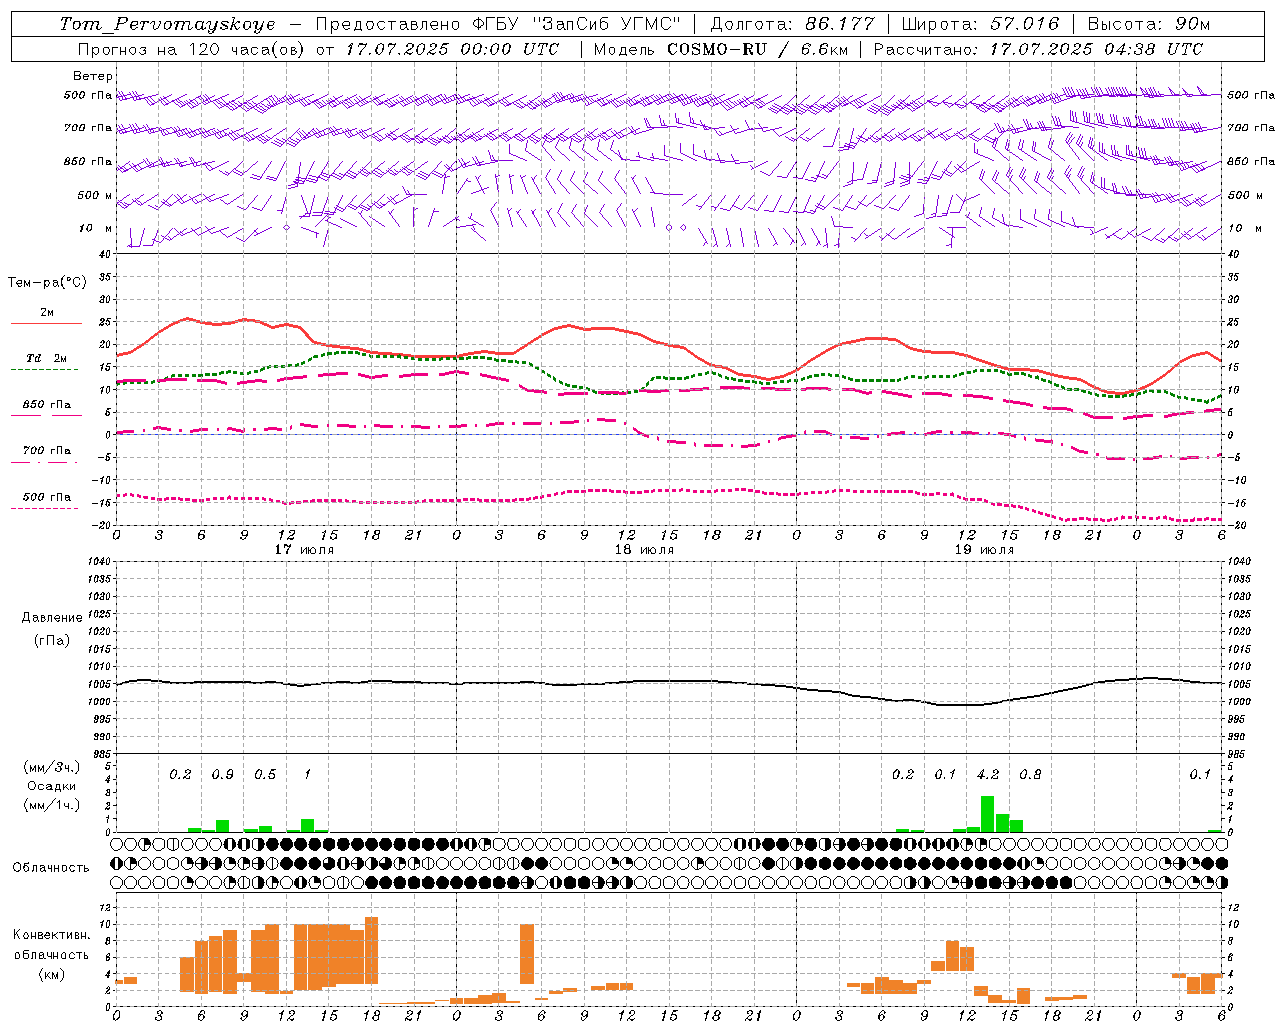Select the 'Долгота: 86.177' header value
1280x1024 pixels.
[792, 24]
